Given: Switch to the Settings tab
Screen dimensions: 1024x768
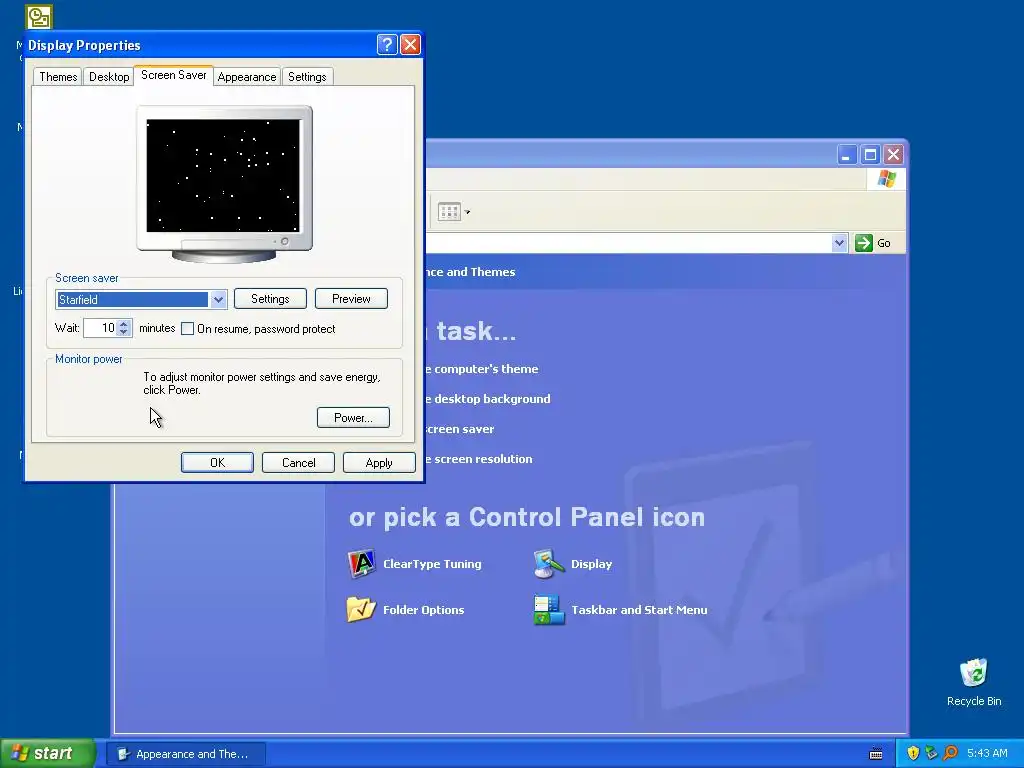Looking at the screenshot, I should 307,76.
